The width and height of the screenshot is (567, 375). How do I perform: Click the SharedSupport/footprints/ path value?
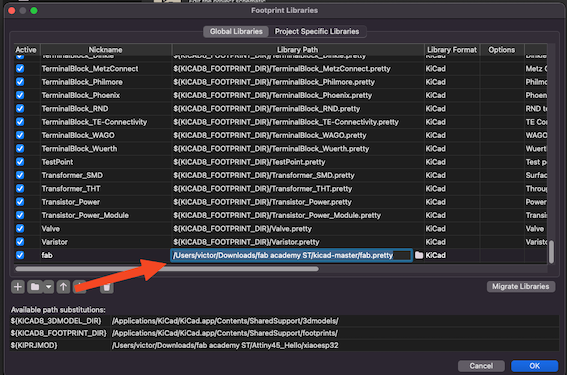coord(225,333)
